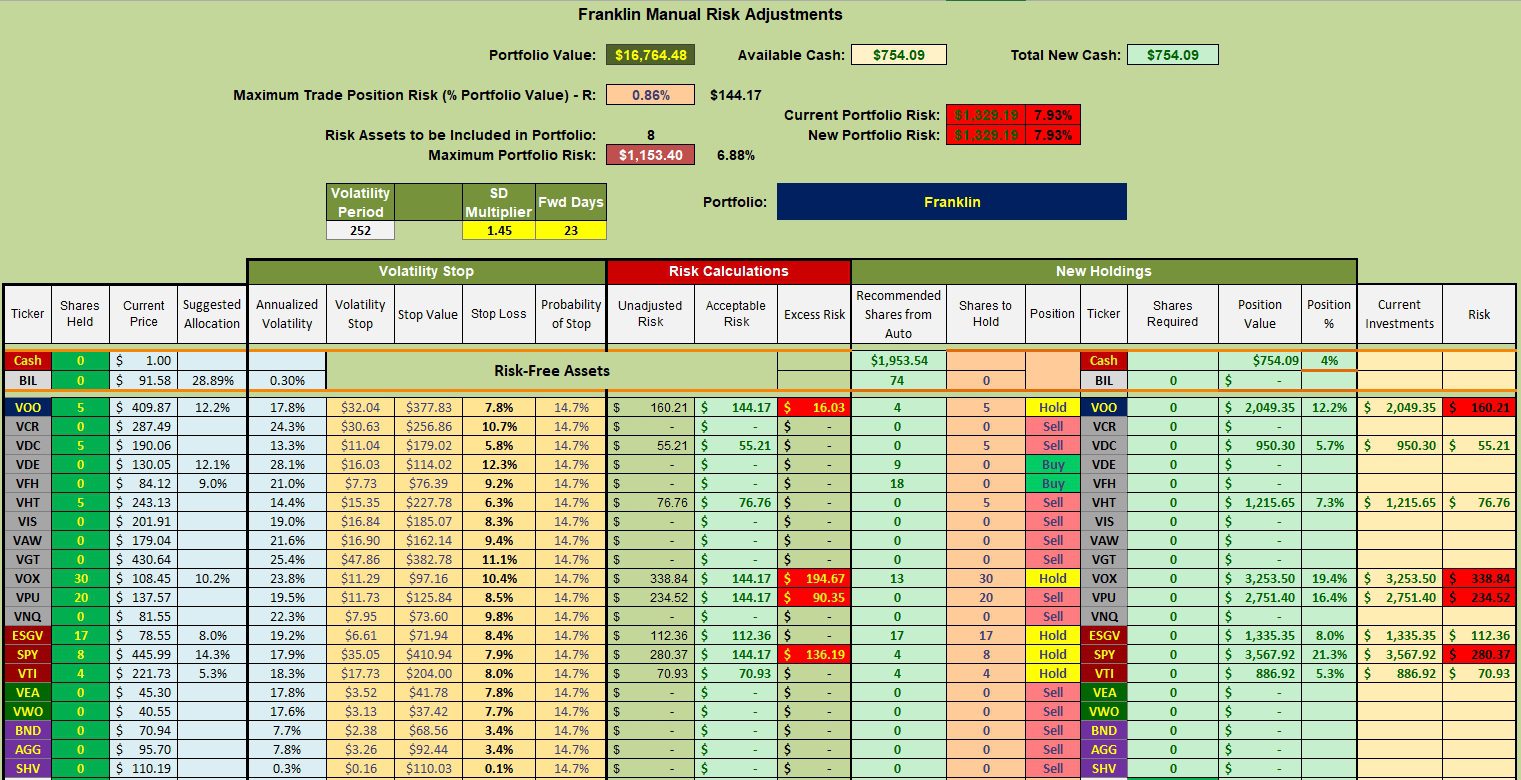Click the Risk-Free Assets label

pos(552,370)
